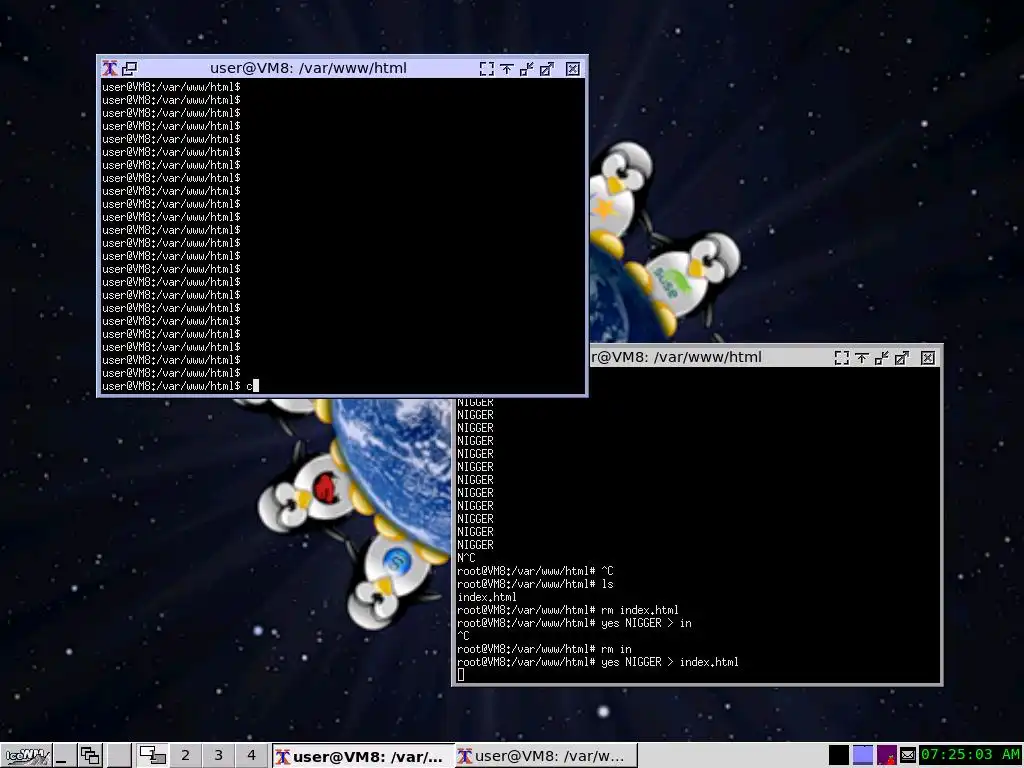This screenshot has height=768, width=1024.
Task: Click the front terminal's maximize arrow icon
Action: click(x=547, y=69)
